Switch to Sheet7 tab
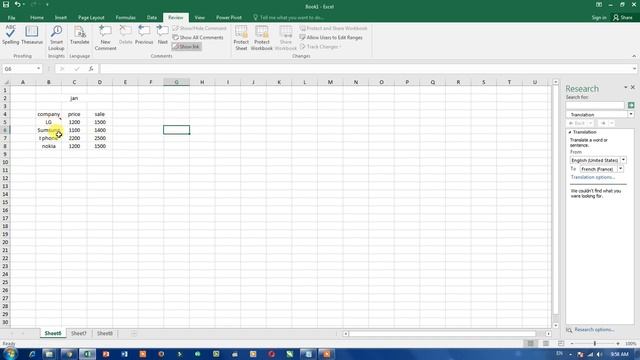Screen dimensions: 640x360 [79, 333]
